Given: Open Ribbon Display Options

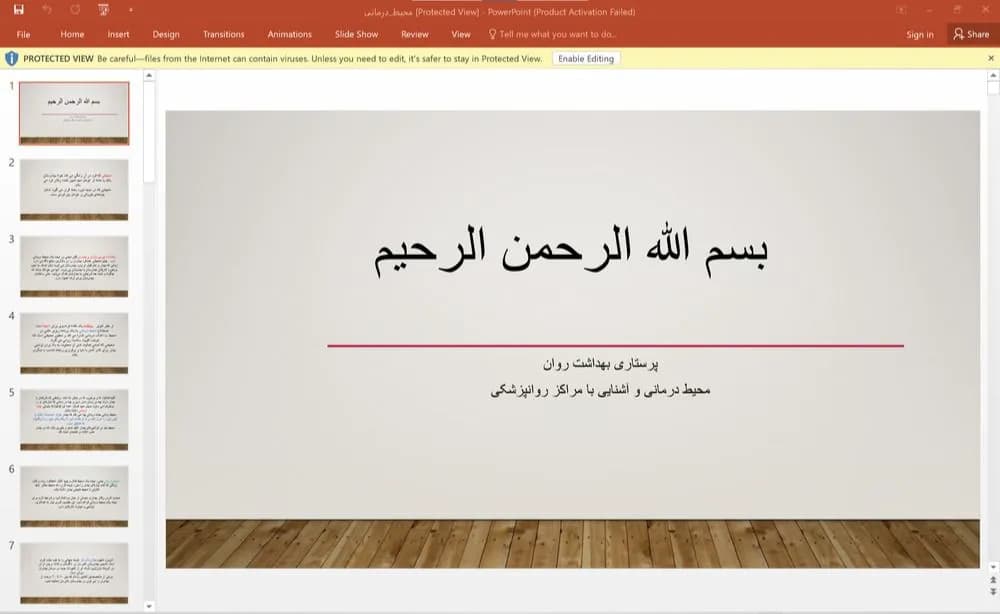Looking at the screenshot, I should 901,10.
